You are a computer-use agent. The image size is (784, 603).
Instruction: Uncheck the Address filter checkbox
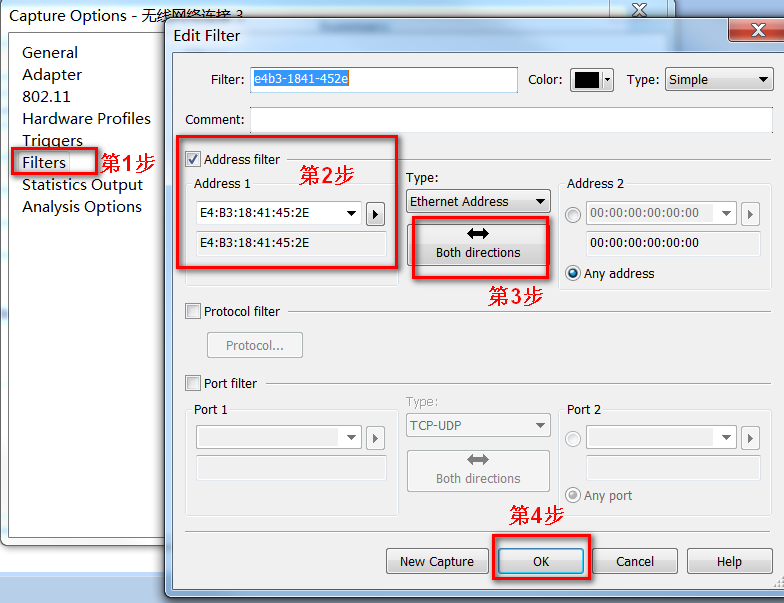click(193, 159)
